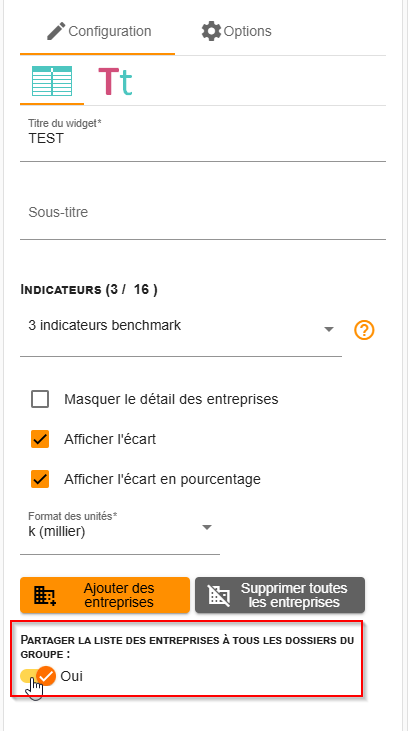Screen dimensions: 408x731
Task: Click the building-plus icon on Ajouter button
Action: click(x=45, y=595)
